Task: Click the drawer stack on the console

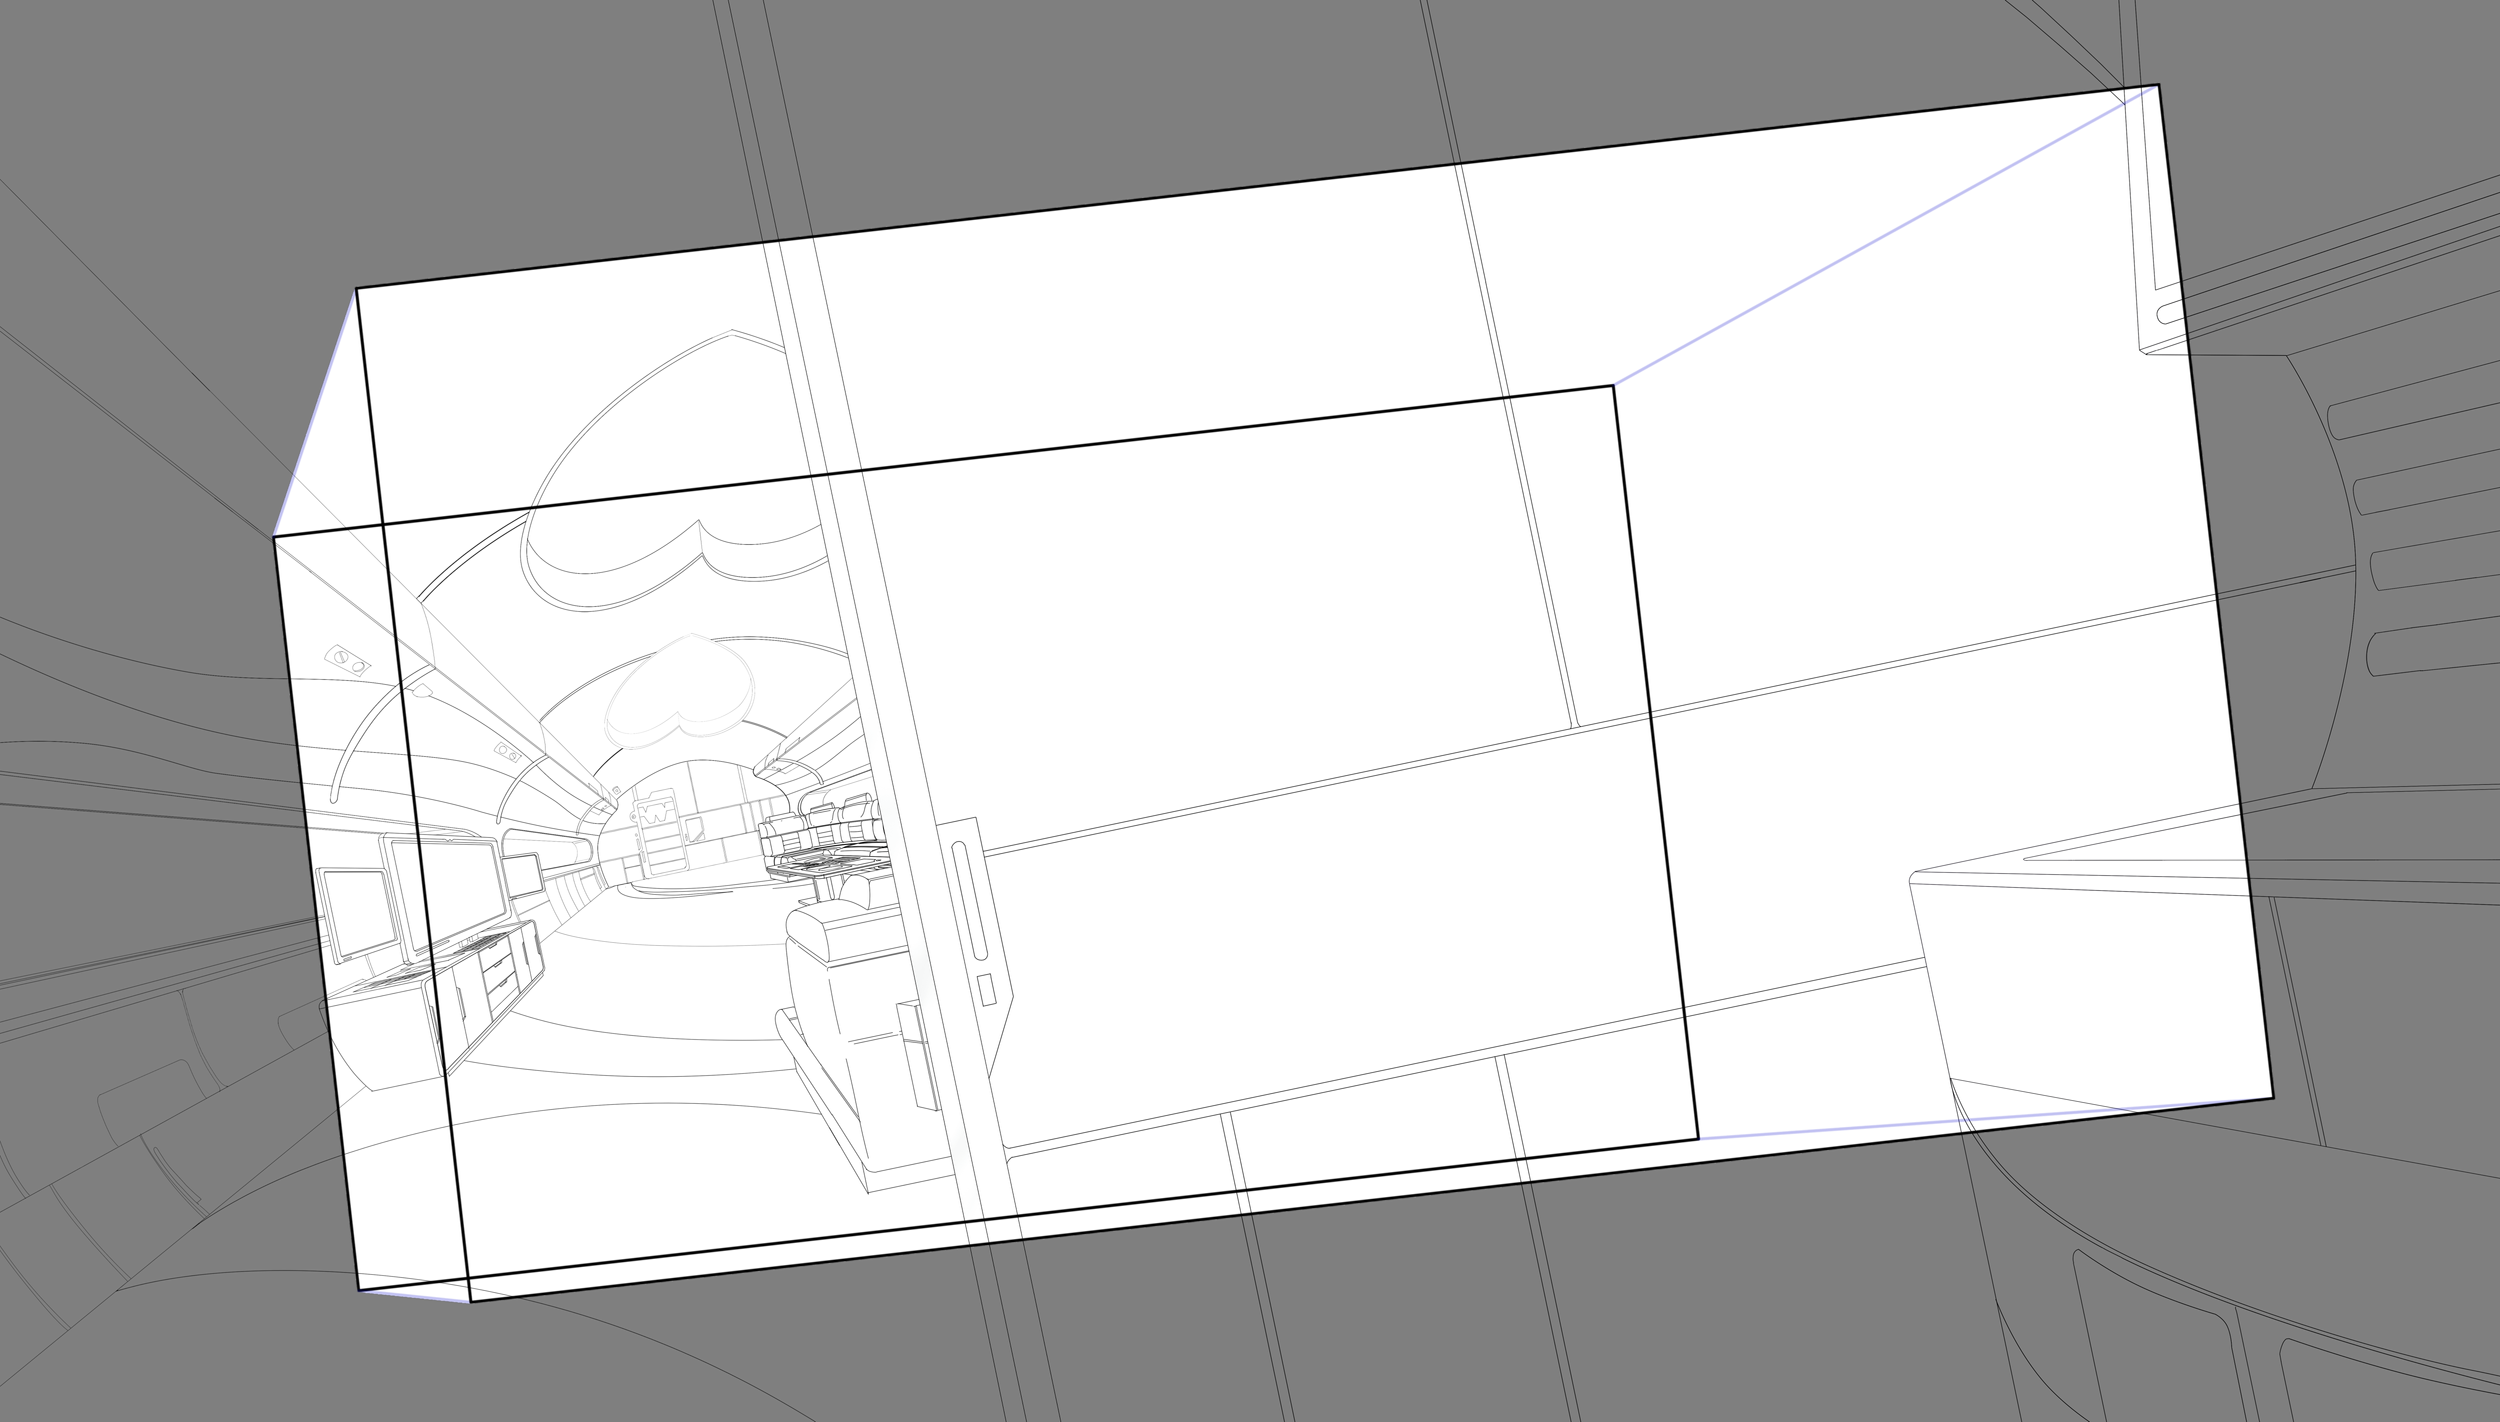Action: coord(498,971)
